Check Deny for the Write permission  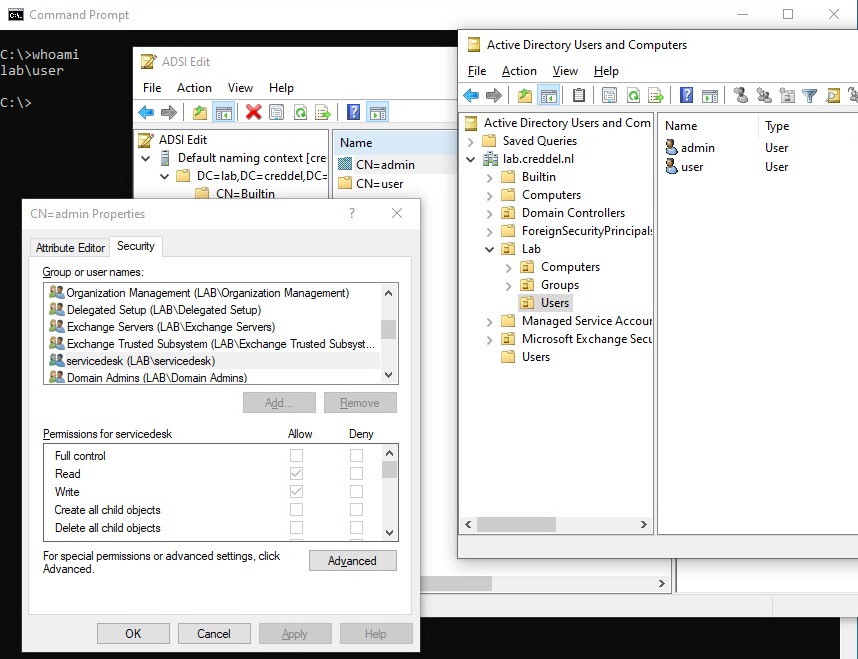click(x=356, y=492)
